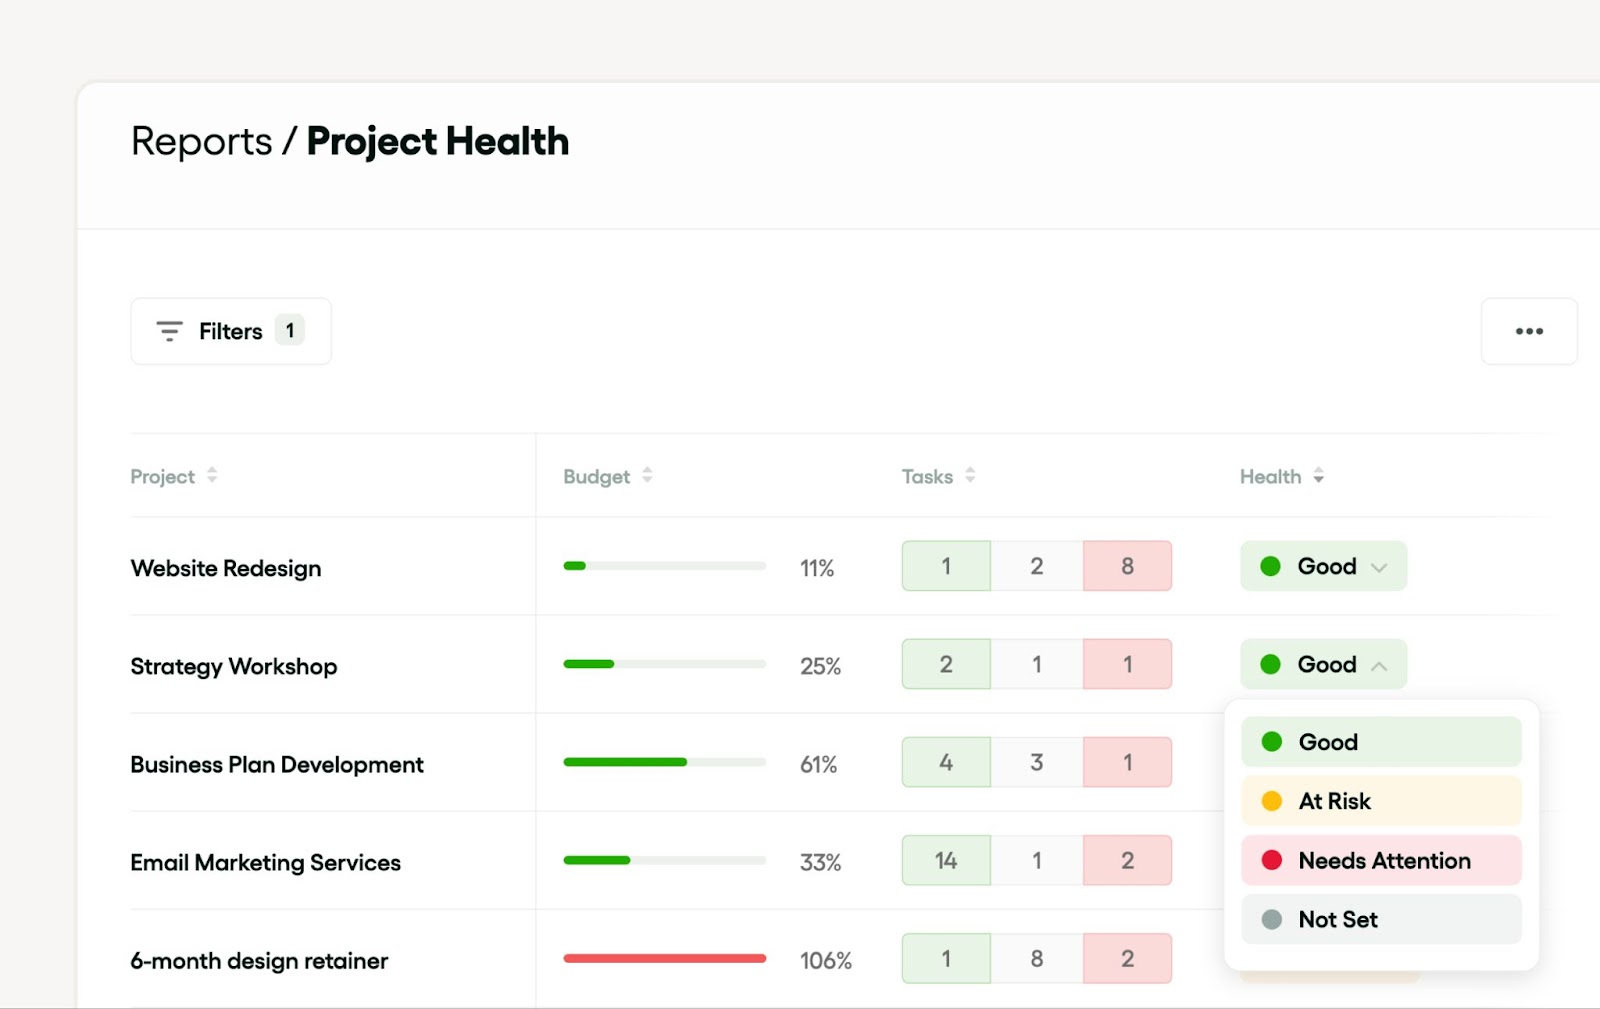Collapse Strategy Workshop health dropdown

click(x=1323, y=664)
